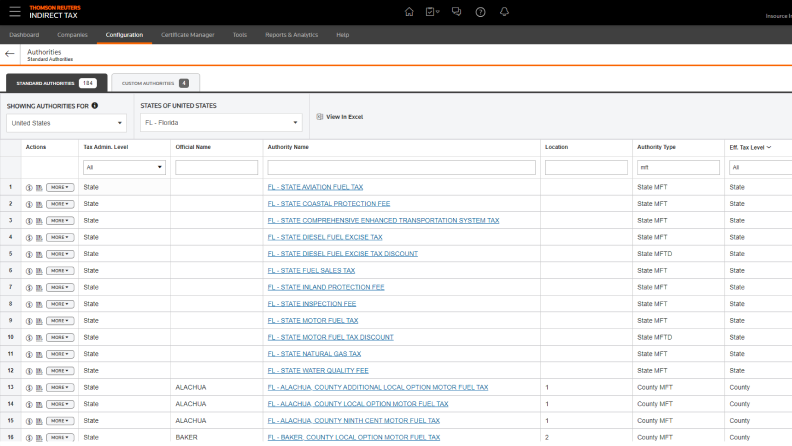Open the FL - Florida state dropdown

click(220, 123)
